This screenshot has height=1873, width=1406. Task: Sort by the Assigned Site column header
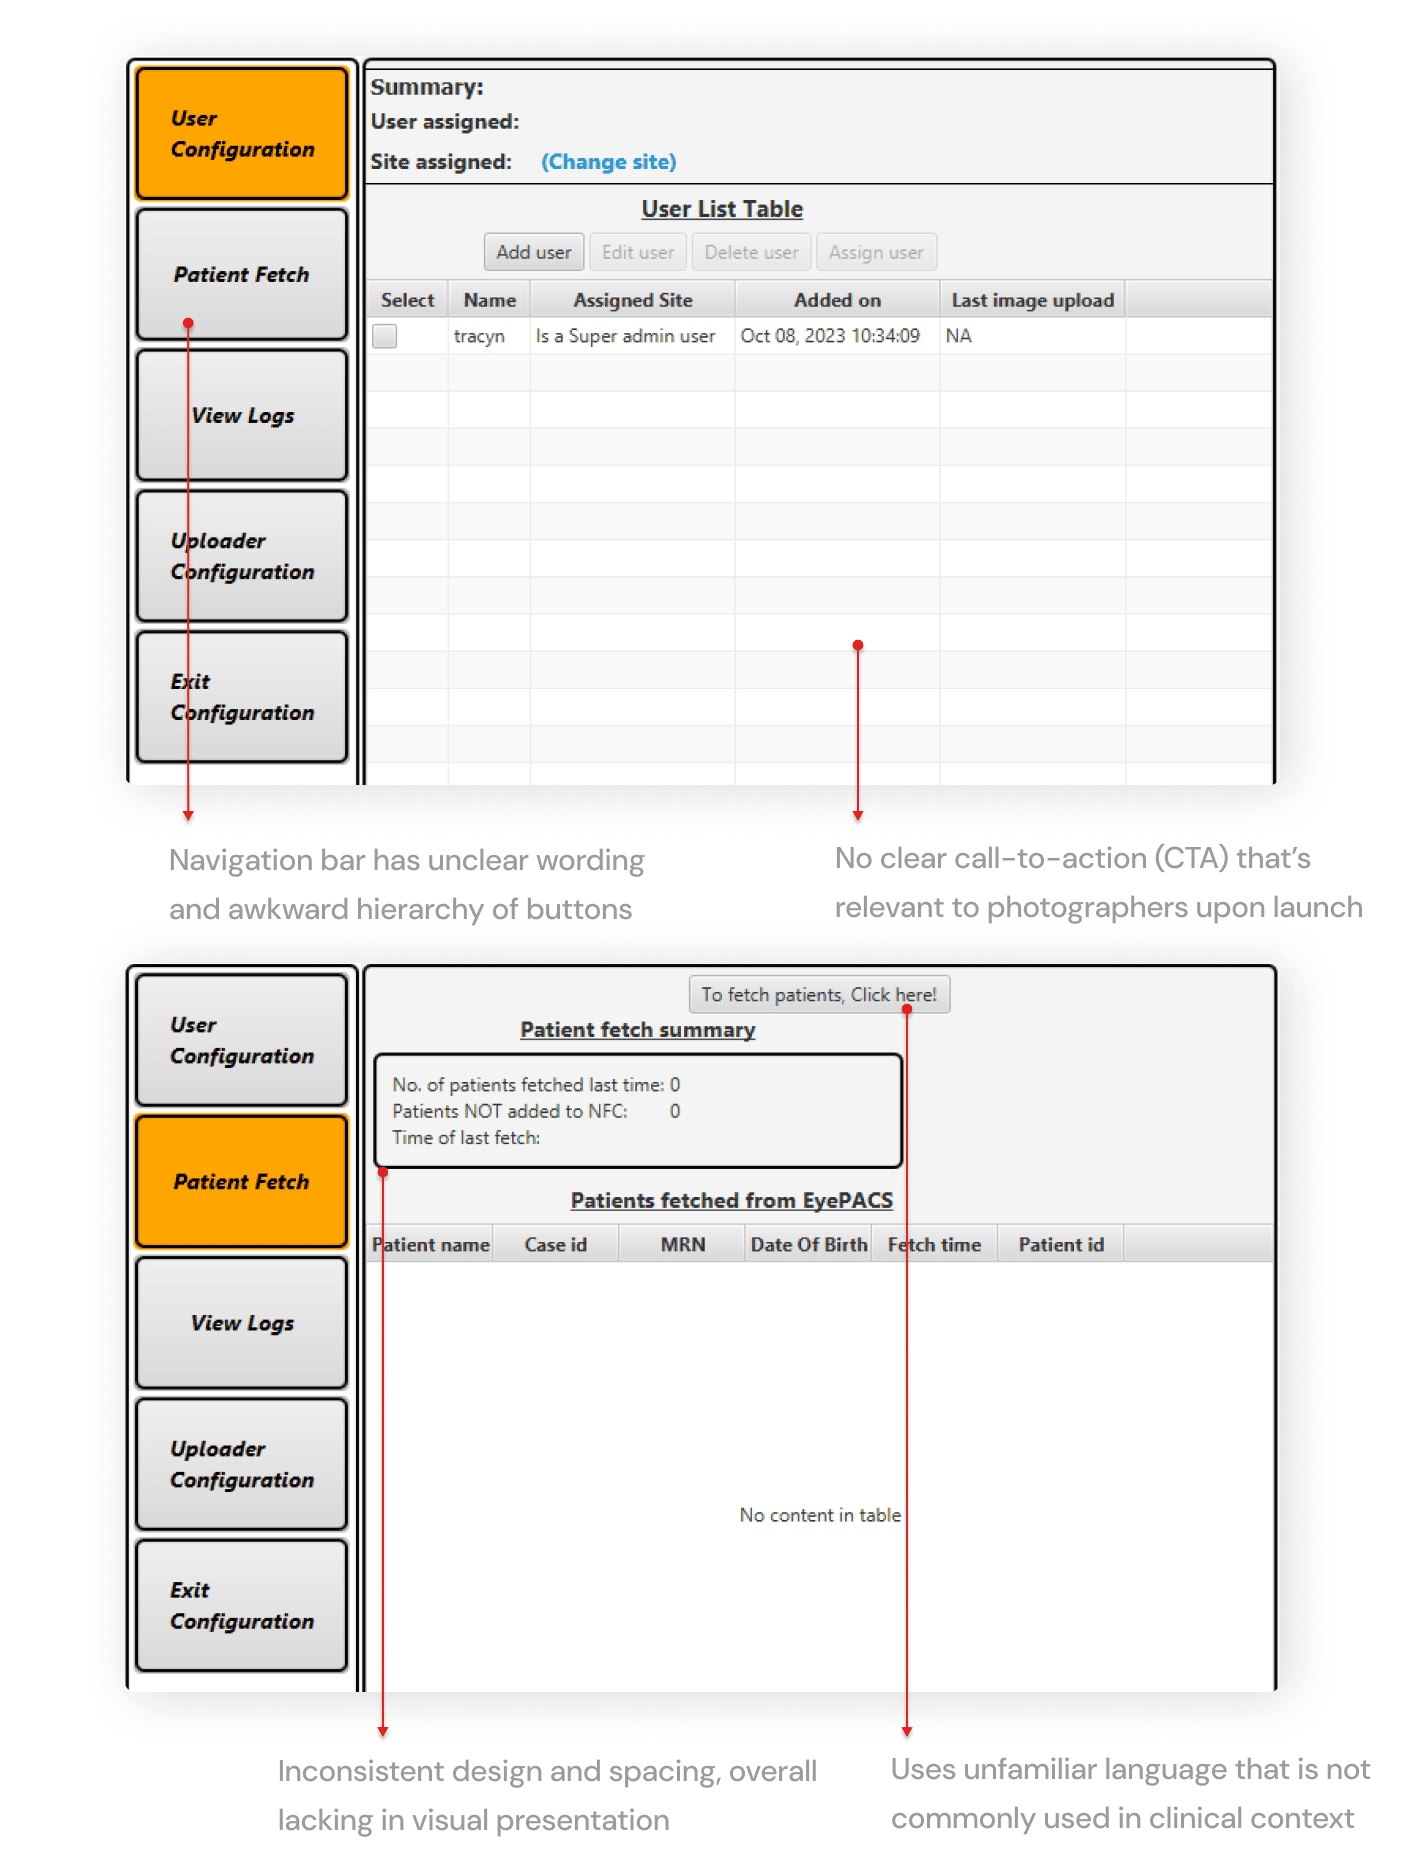(x=633, y=300)
